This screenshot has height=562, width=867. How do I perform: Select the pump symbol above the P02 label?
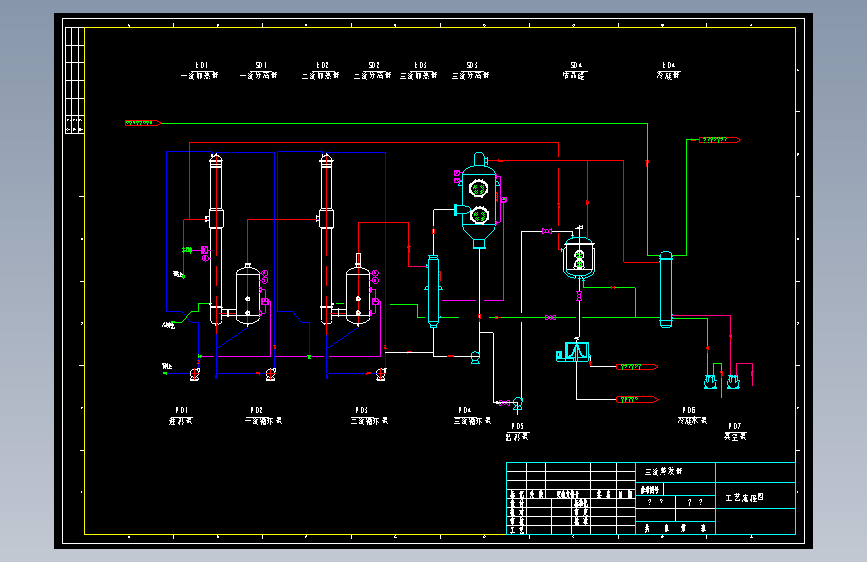pyautogui.click(x=270, y=374)
